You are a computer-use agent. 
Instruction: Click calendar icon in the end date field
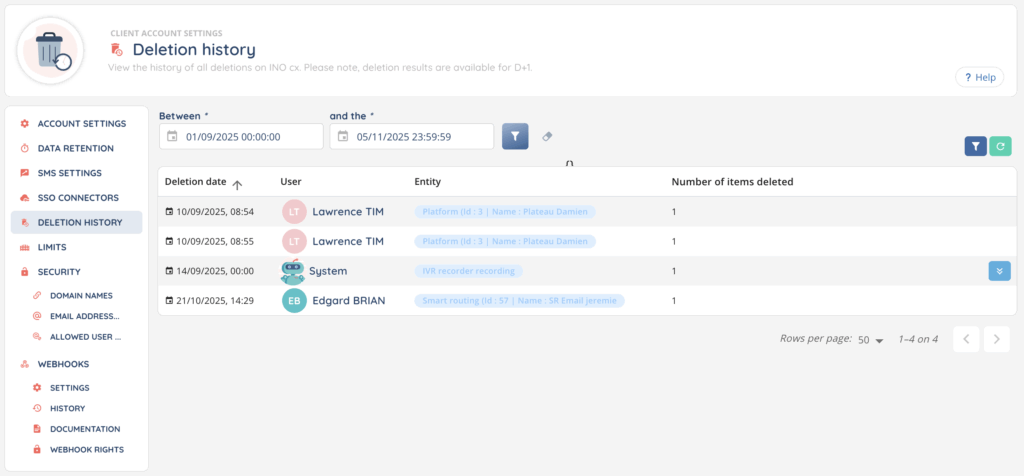(343, 137)
